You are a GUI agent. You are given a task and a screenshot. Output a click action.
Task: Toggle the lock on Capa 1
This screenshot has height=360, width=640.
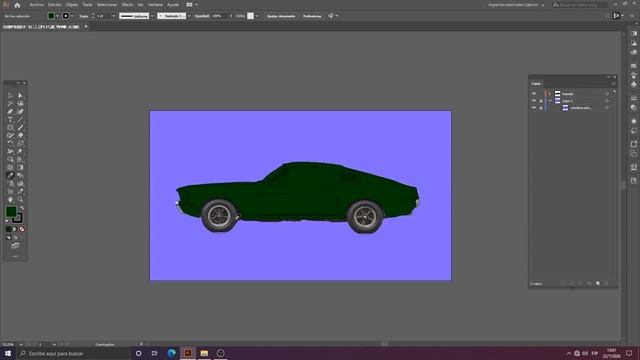[x=541, y=101]
